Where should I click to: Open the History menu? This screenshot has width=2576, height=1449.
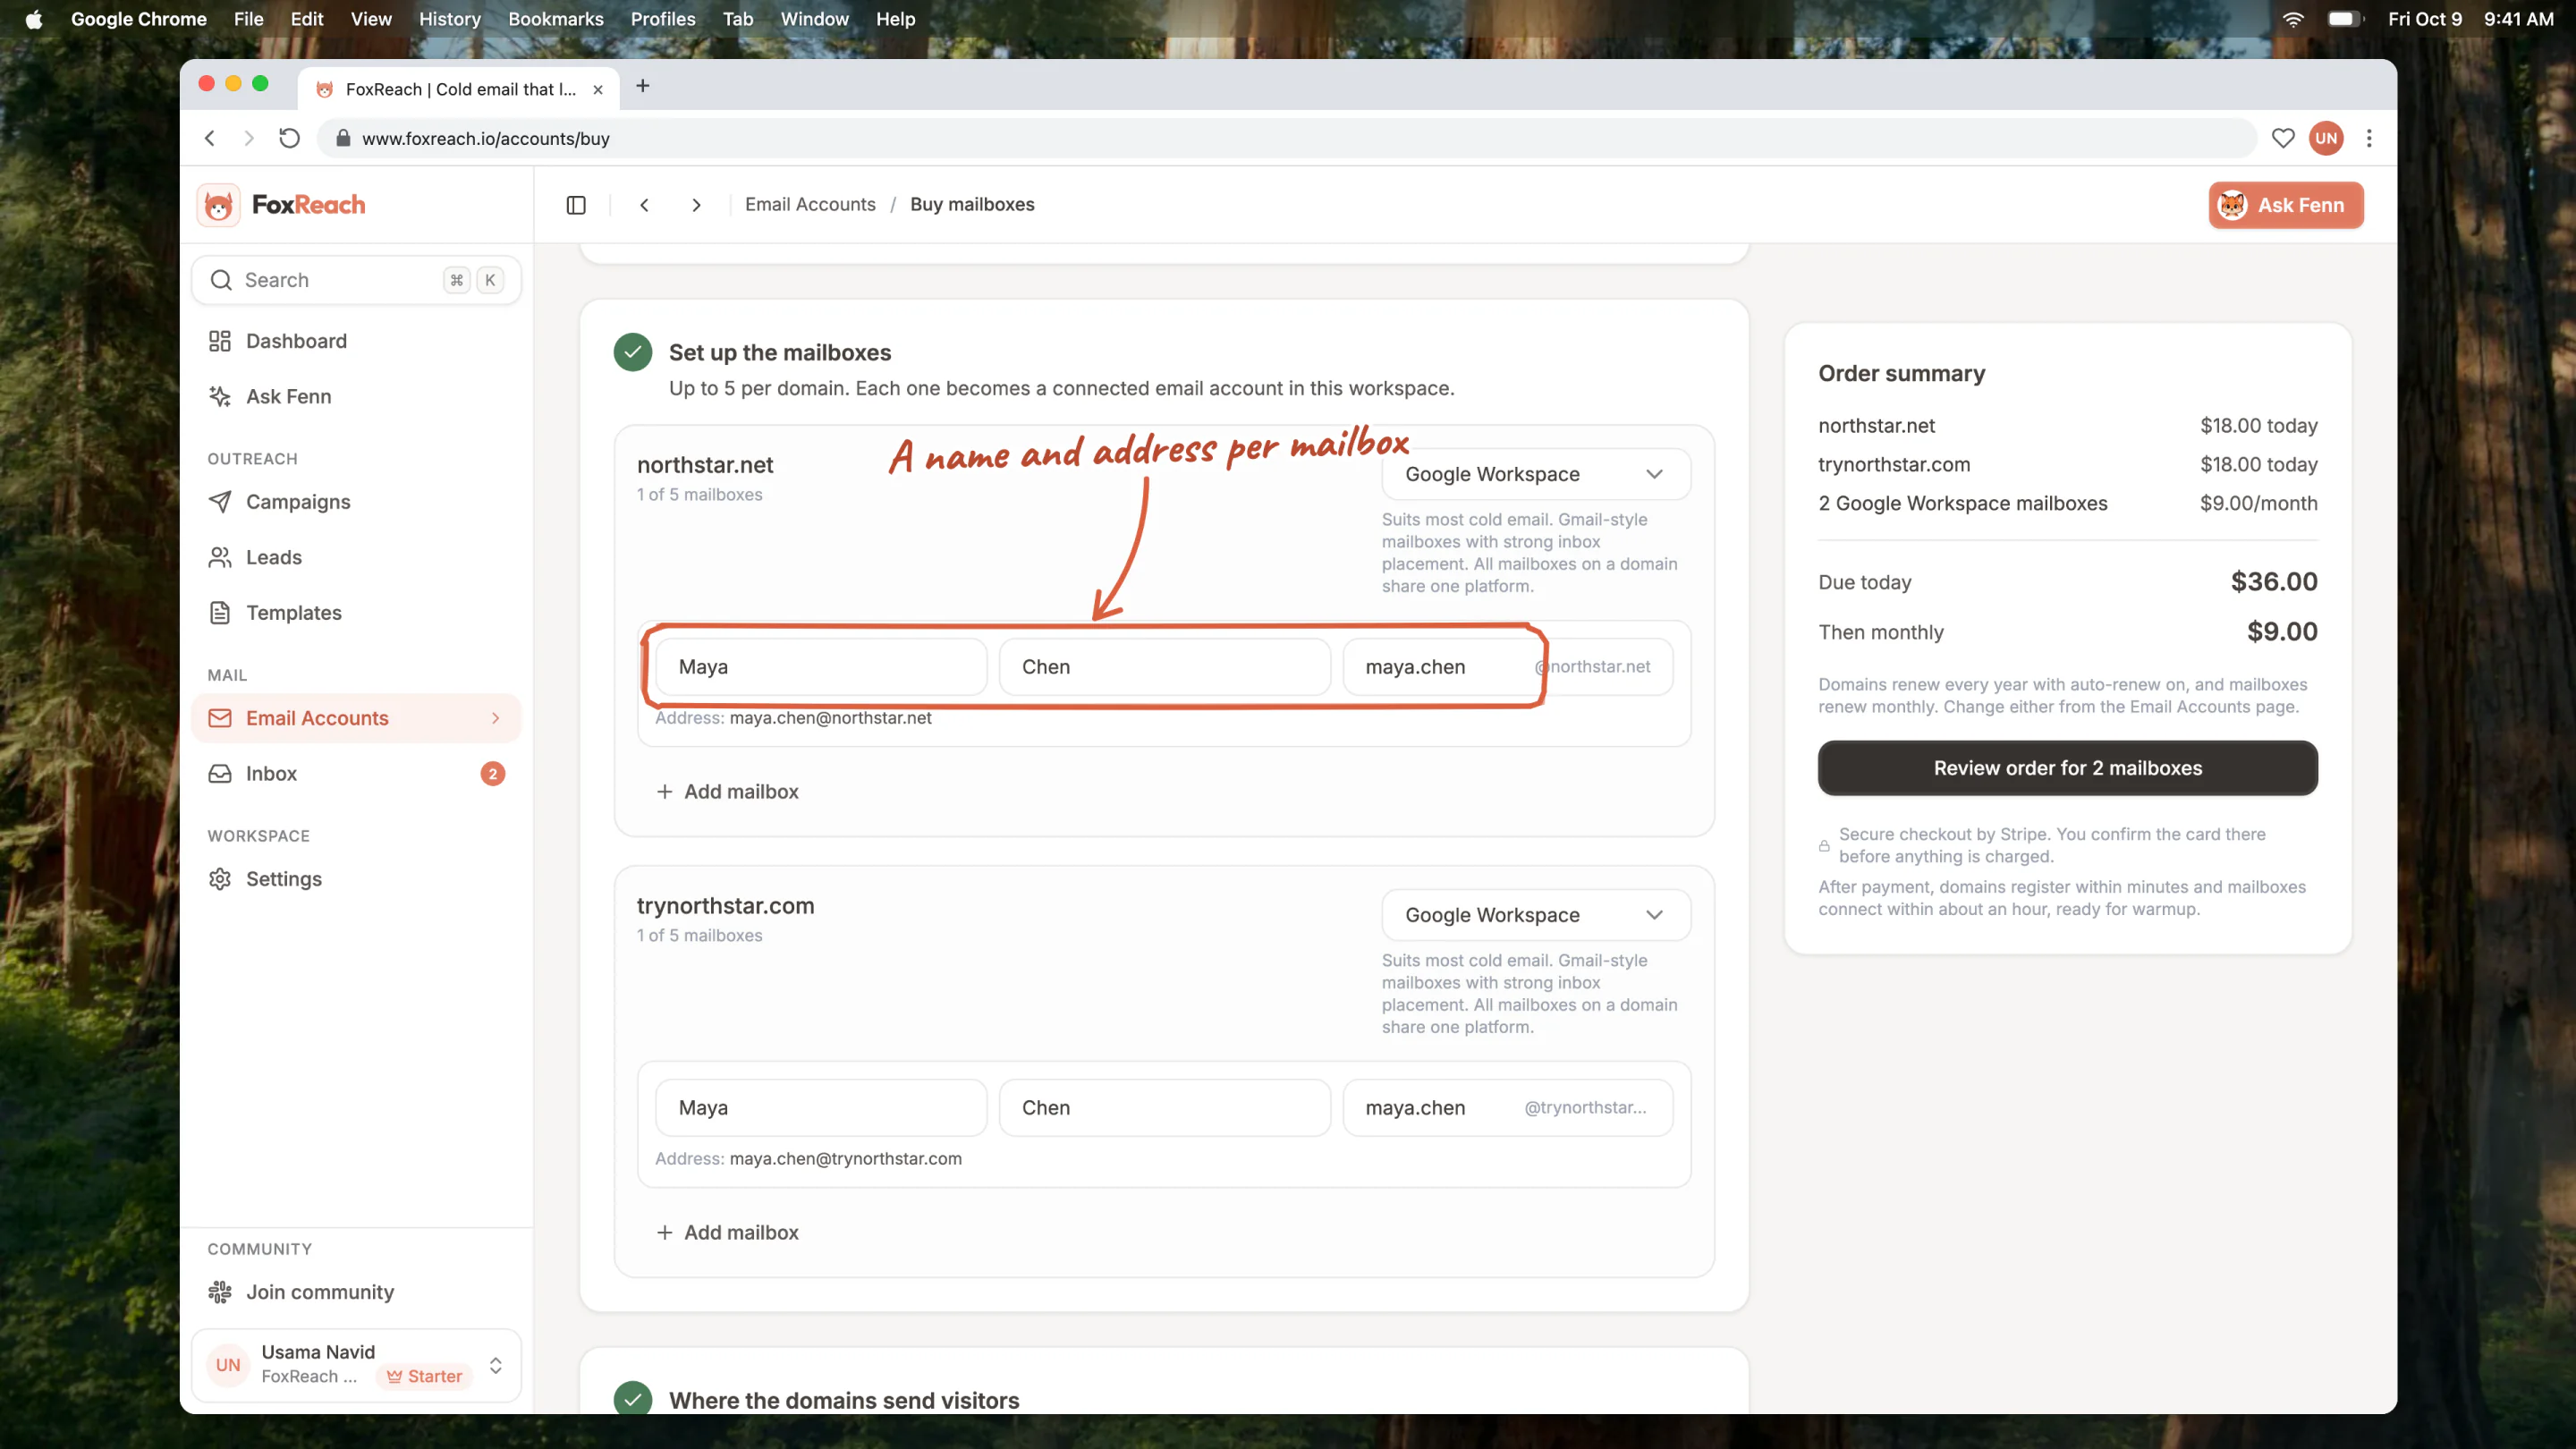tap(449, 19)
